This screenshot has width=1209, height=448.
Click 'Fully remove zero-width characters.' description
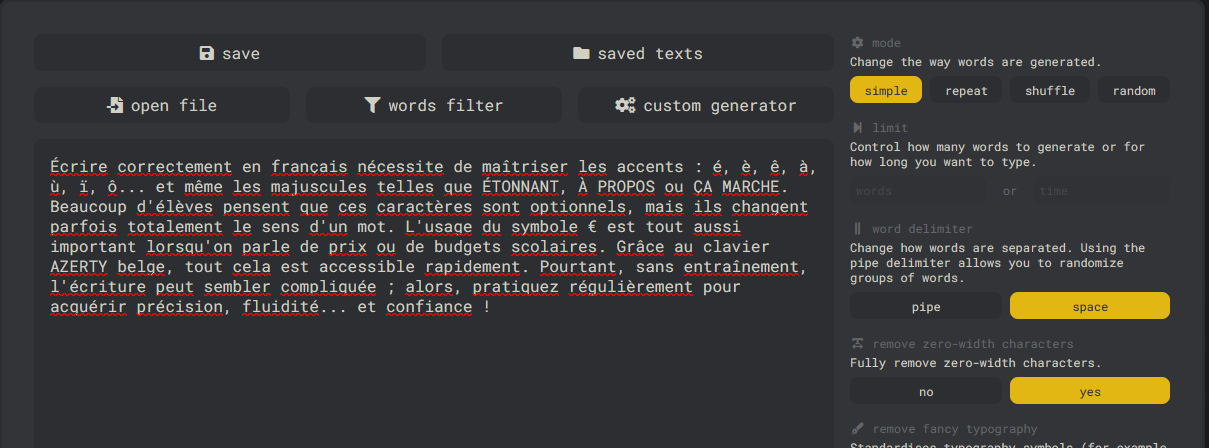975,363
